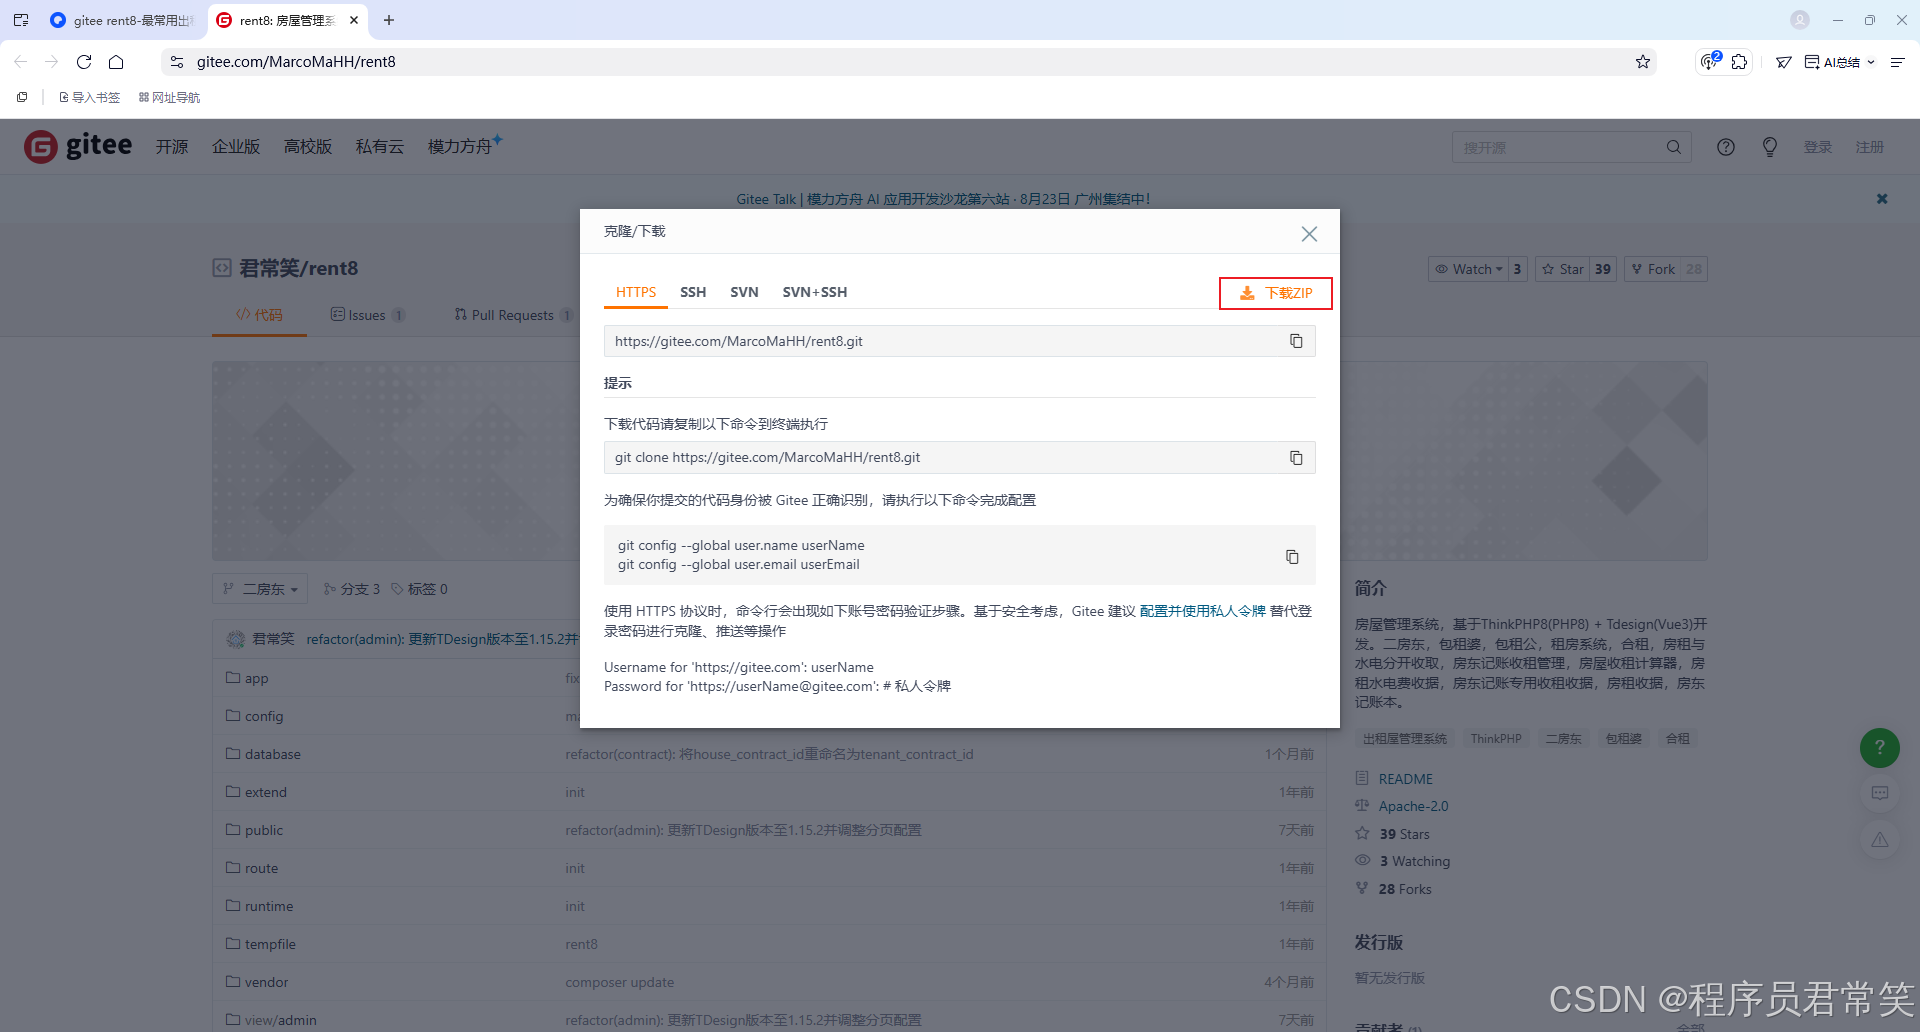Open the view/admin folder
This screenshot has width=1920, height=1032.
pyautogui.click(x=280, y=1020)
